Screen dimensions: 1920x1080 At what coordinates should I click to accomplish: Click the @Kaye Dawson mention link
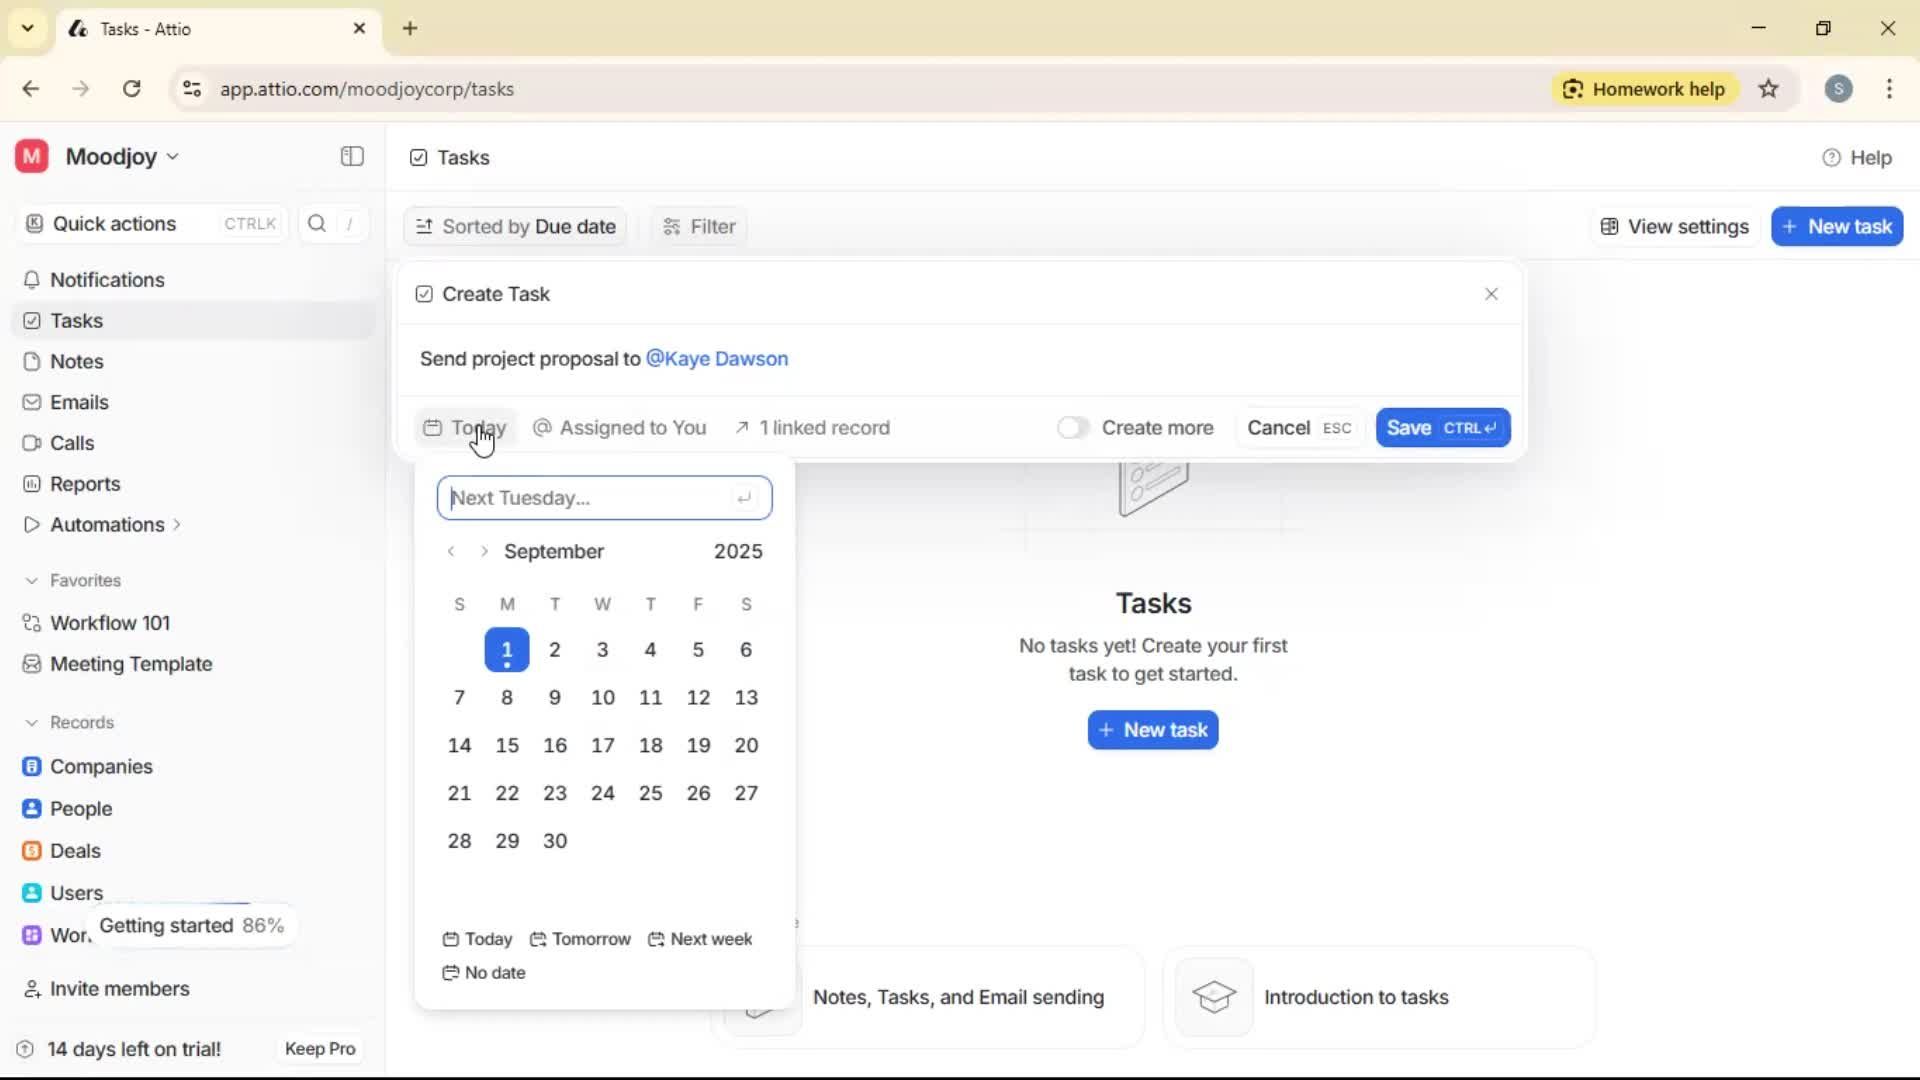pyautogui.click(x=716, y=358)
